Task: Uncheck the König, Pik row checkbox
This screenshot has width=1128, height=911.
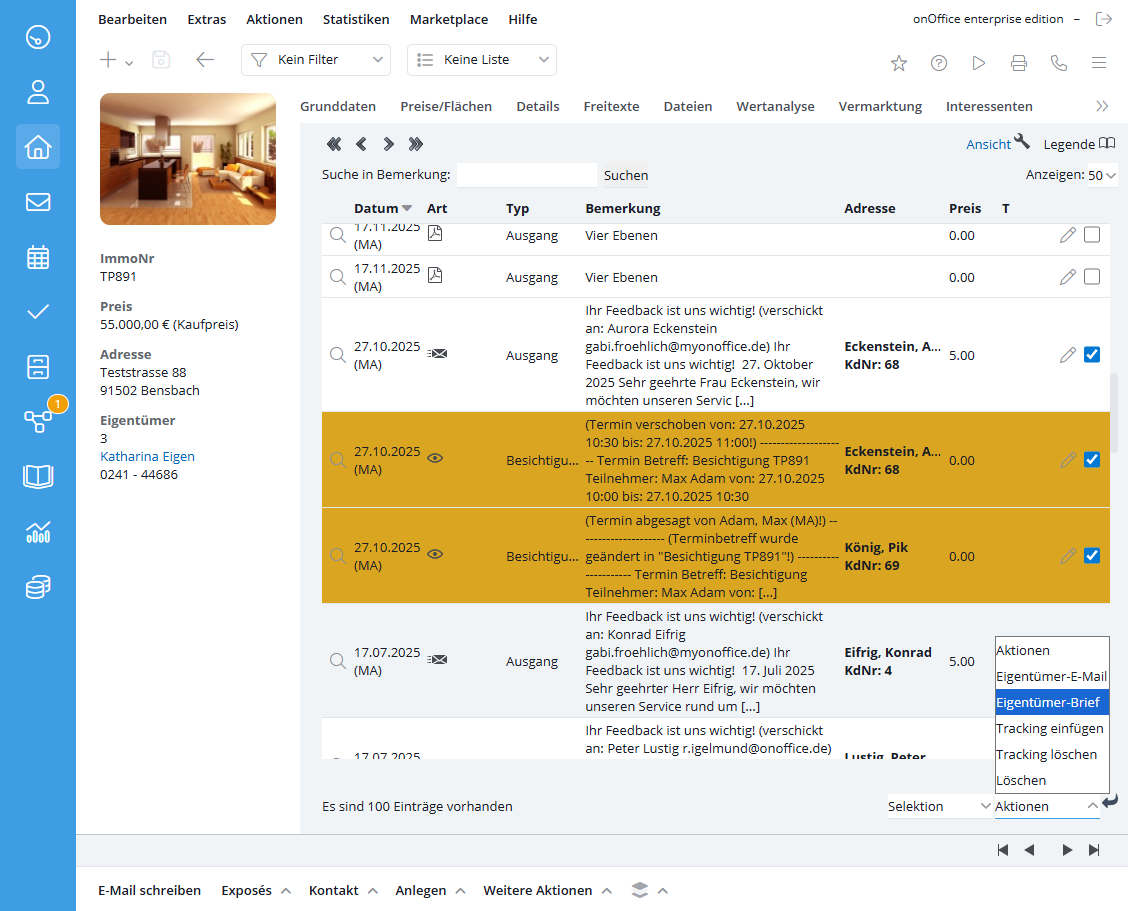Action: click(1091, 556)
